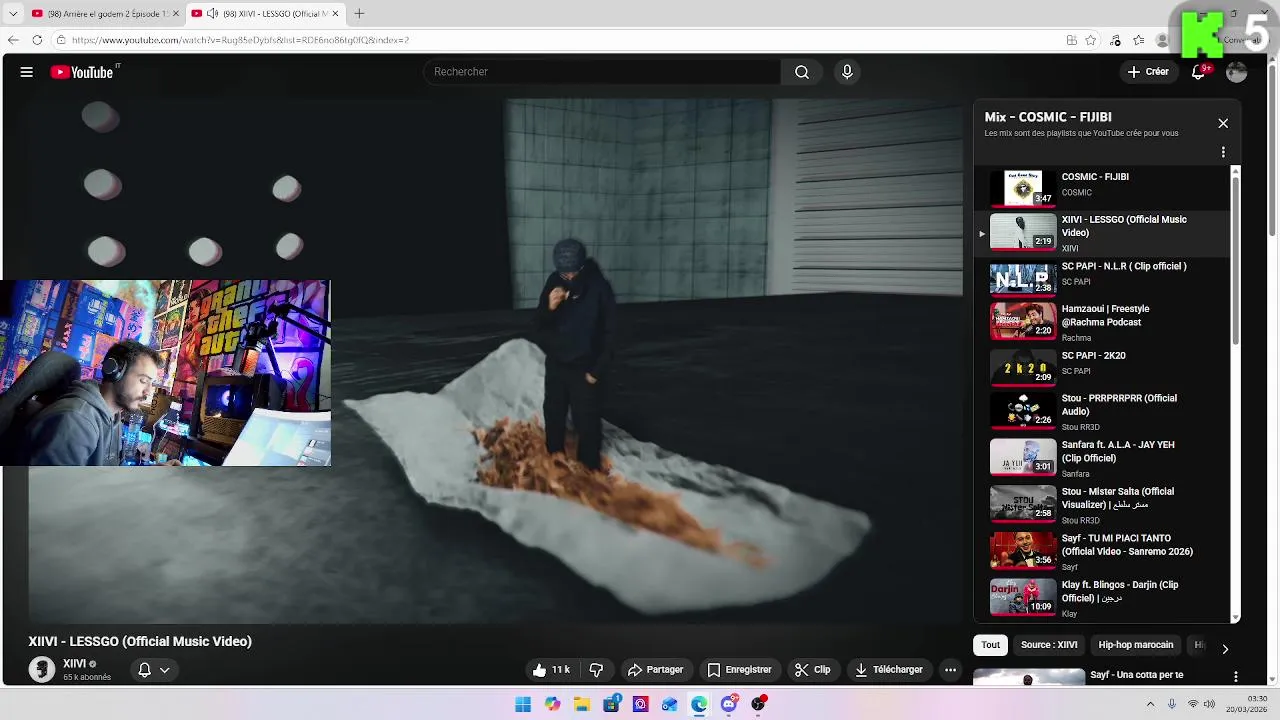The image size is (1280, 720).
Task: Open a new browser tab
Action: click(359, 14)
